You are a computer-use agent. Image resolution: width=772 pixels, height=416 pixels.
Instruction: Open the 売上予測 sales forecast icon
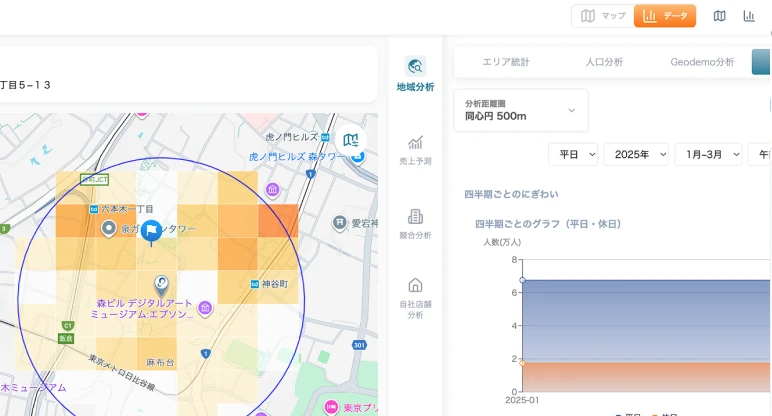pos(415,149)
